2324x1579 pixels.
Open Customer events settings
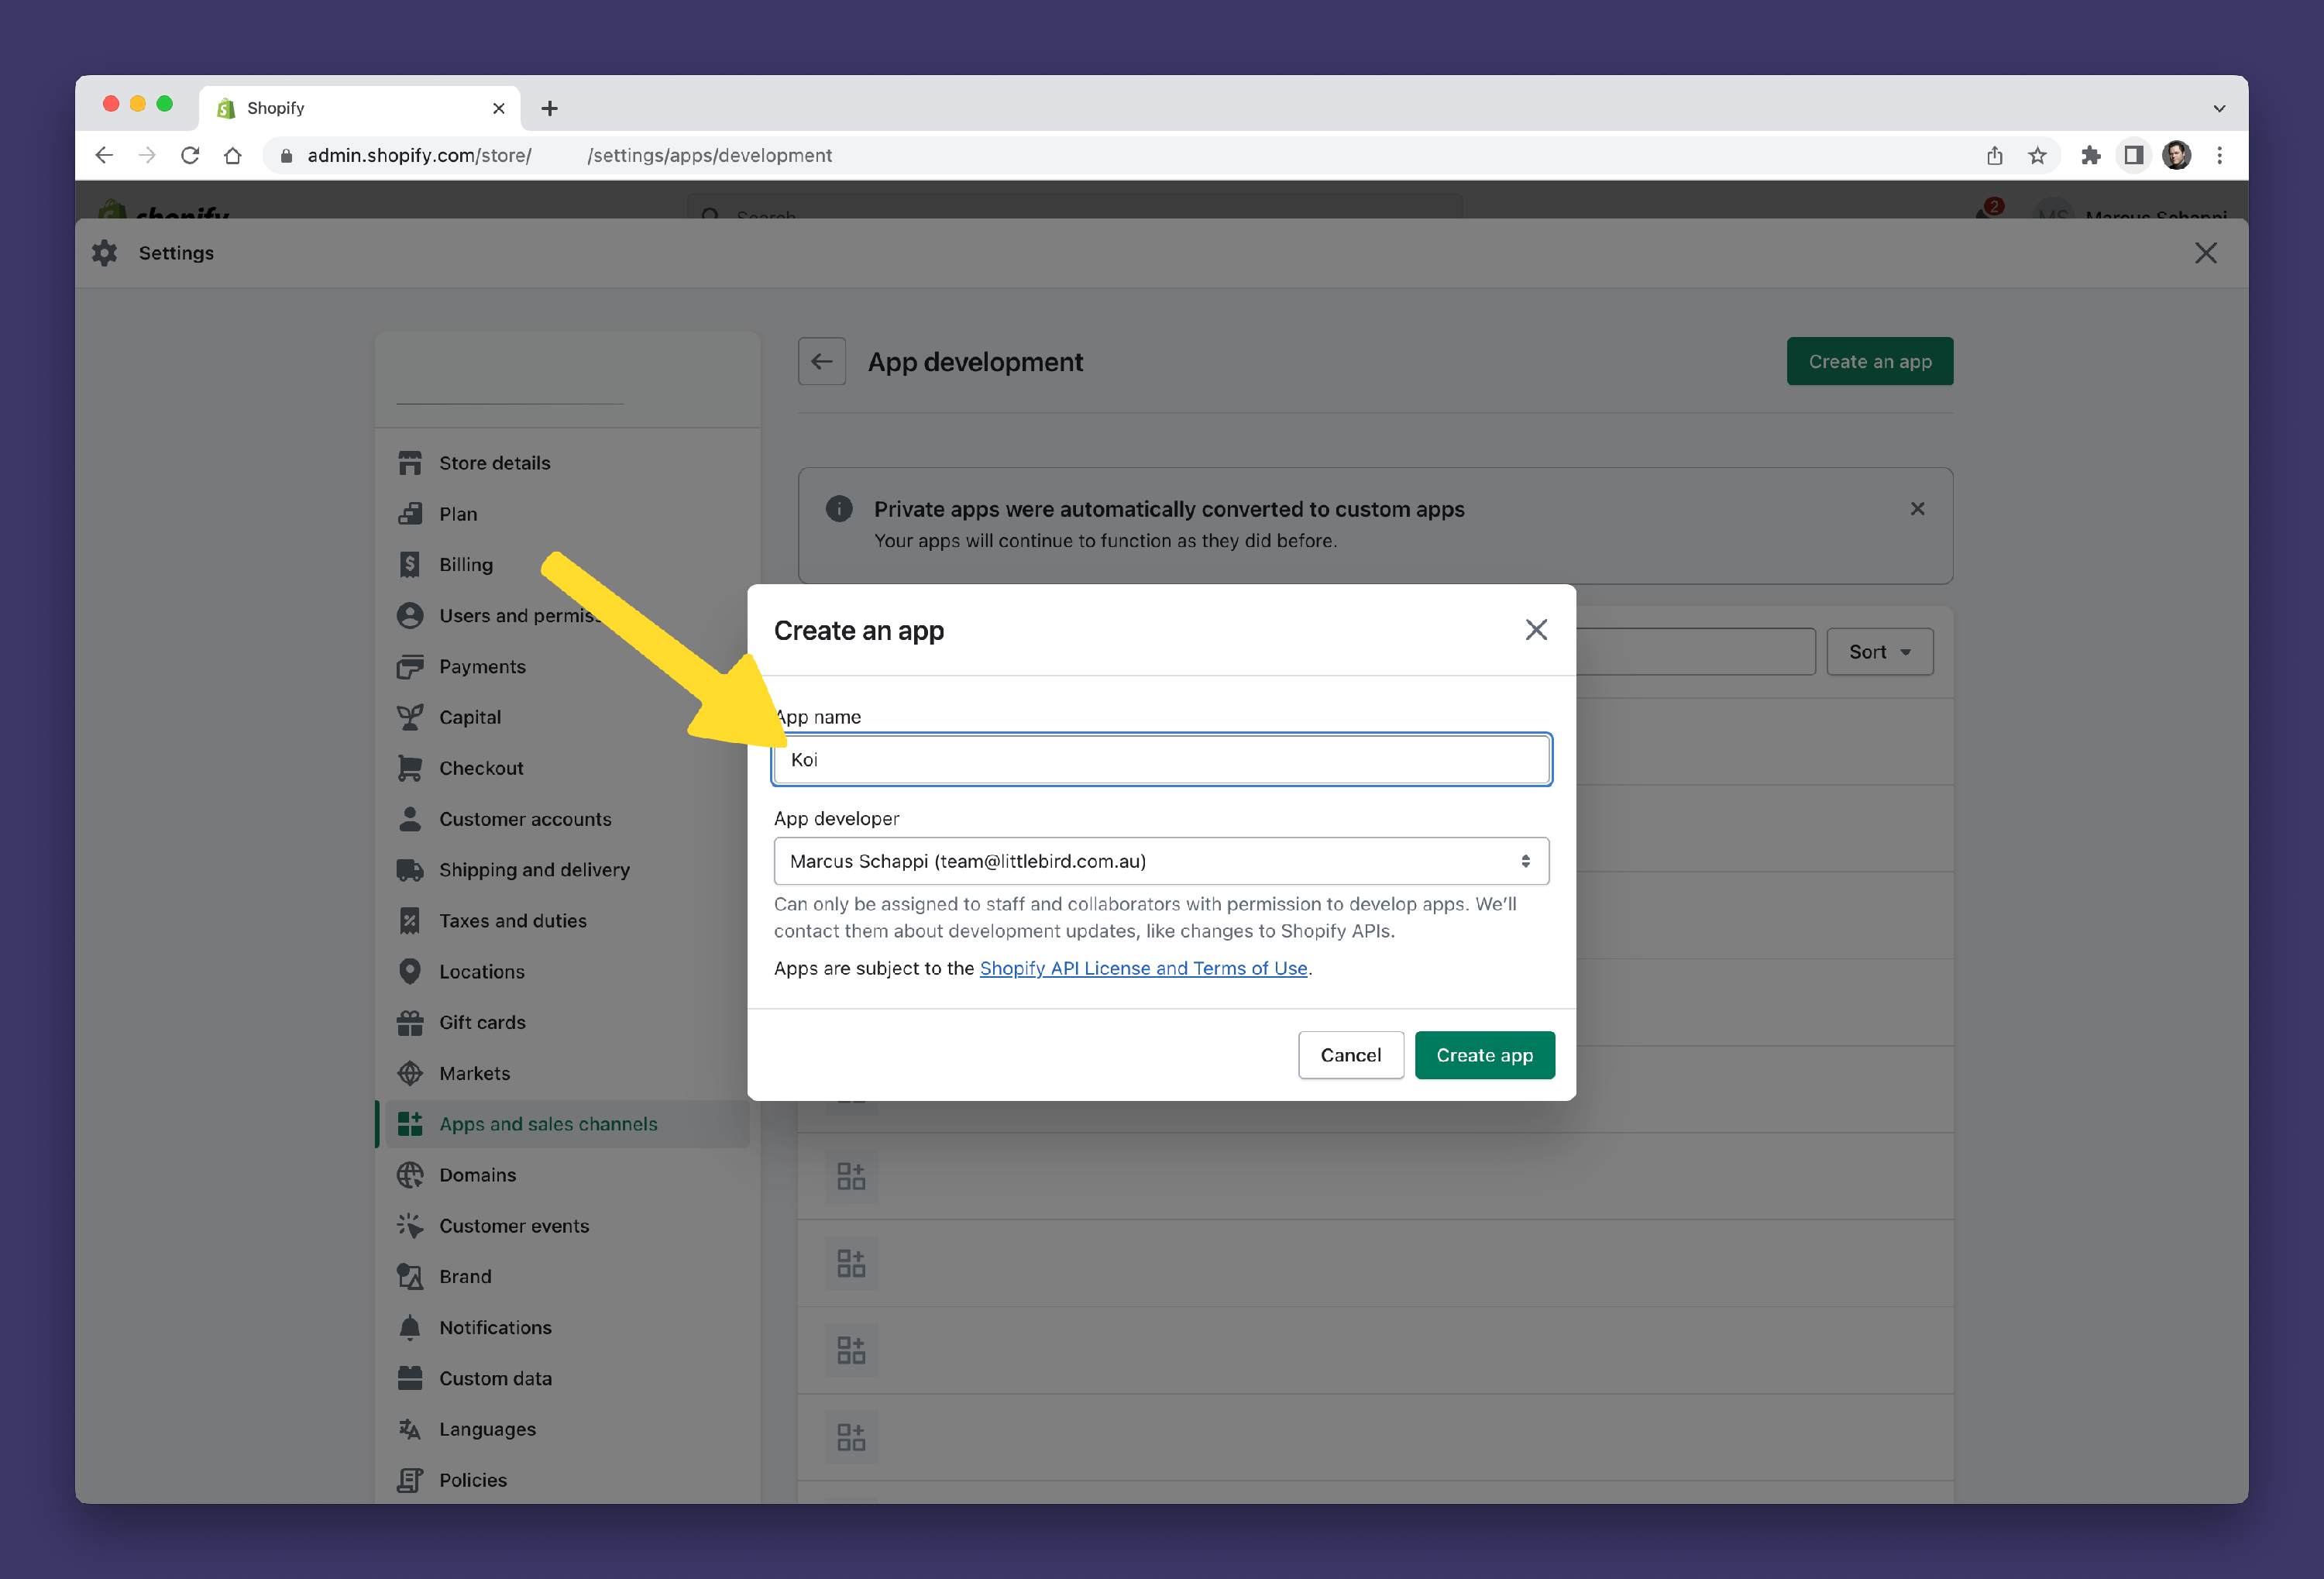pyautogui.click(x=514, y=1226)
